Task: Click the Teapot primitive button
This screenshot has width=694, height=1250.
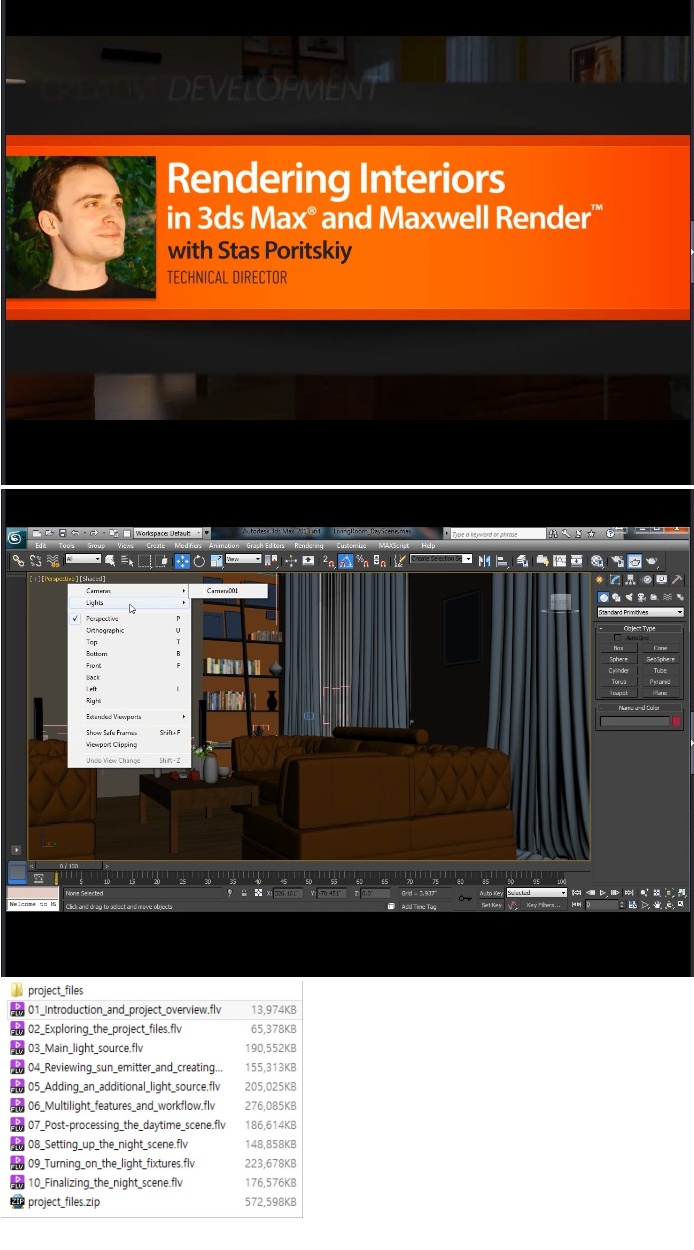Action: 619,693
